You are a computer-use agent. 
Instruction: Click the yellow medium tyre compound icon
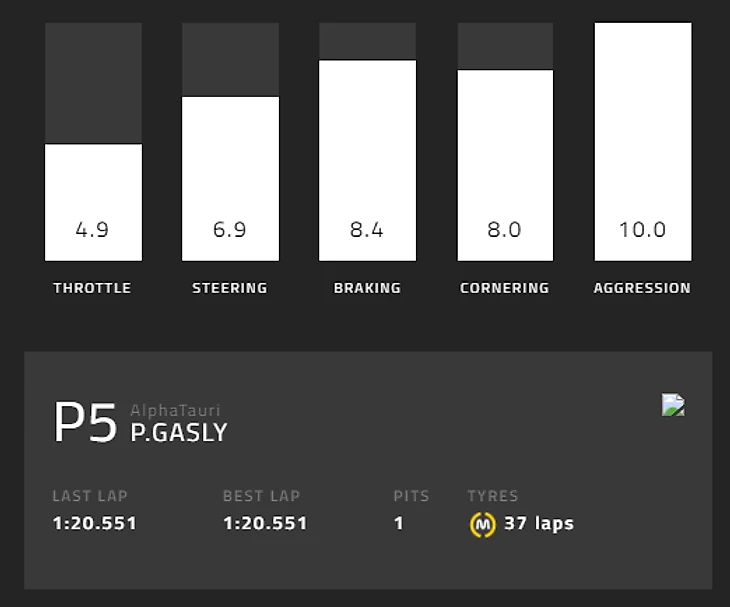click(483, 524)
